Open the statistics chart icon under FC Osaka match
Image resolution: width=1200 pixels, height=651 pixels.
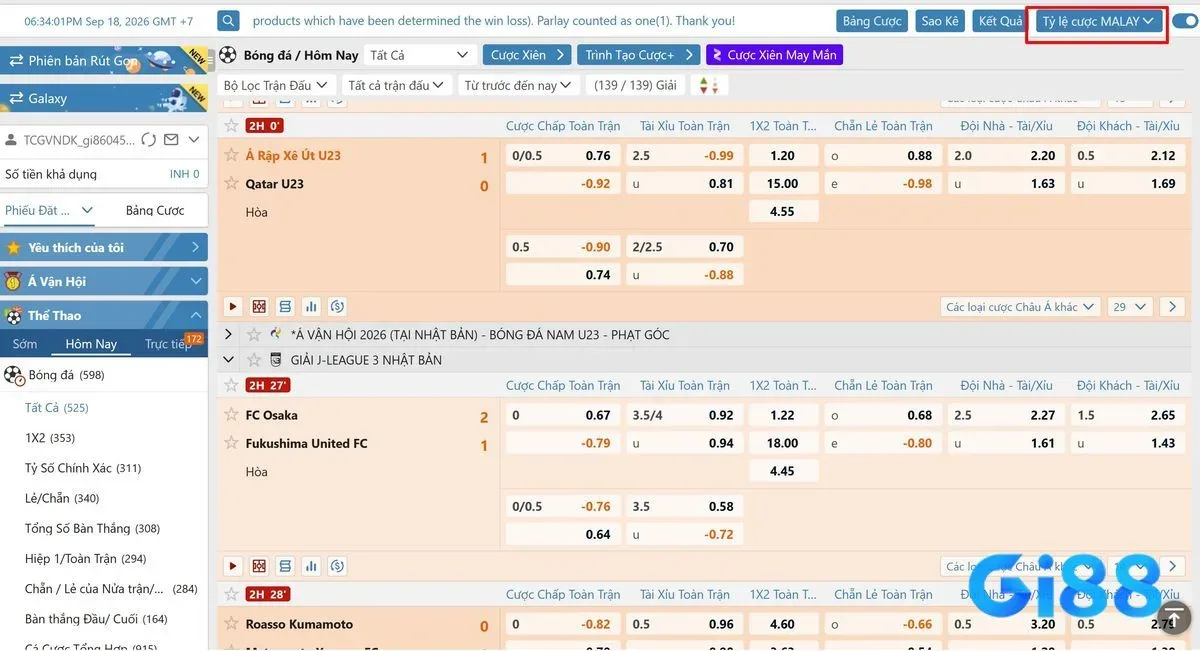[x=311, y=566]
